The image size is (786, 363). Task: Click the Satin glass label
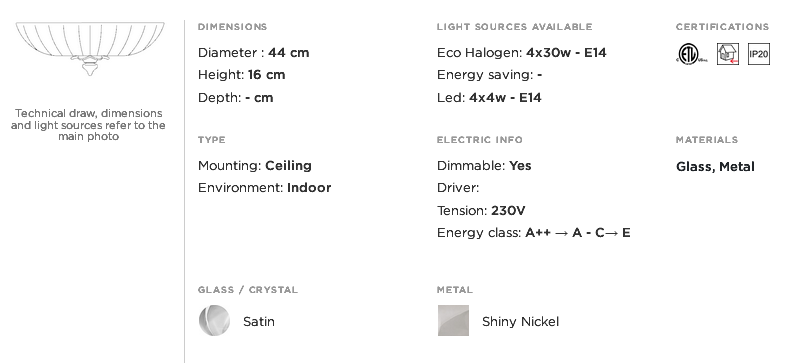(259, 321)
